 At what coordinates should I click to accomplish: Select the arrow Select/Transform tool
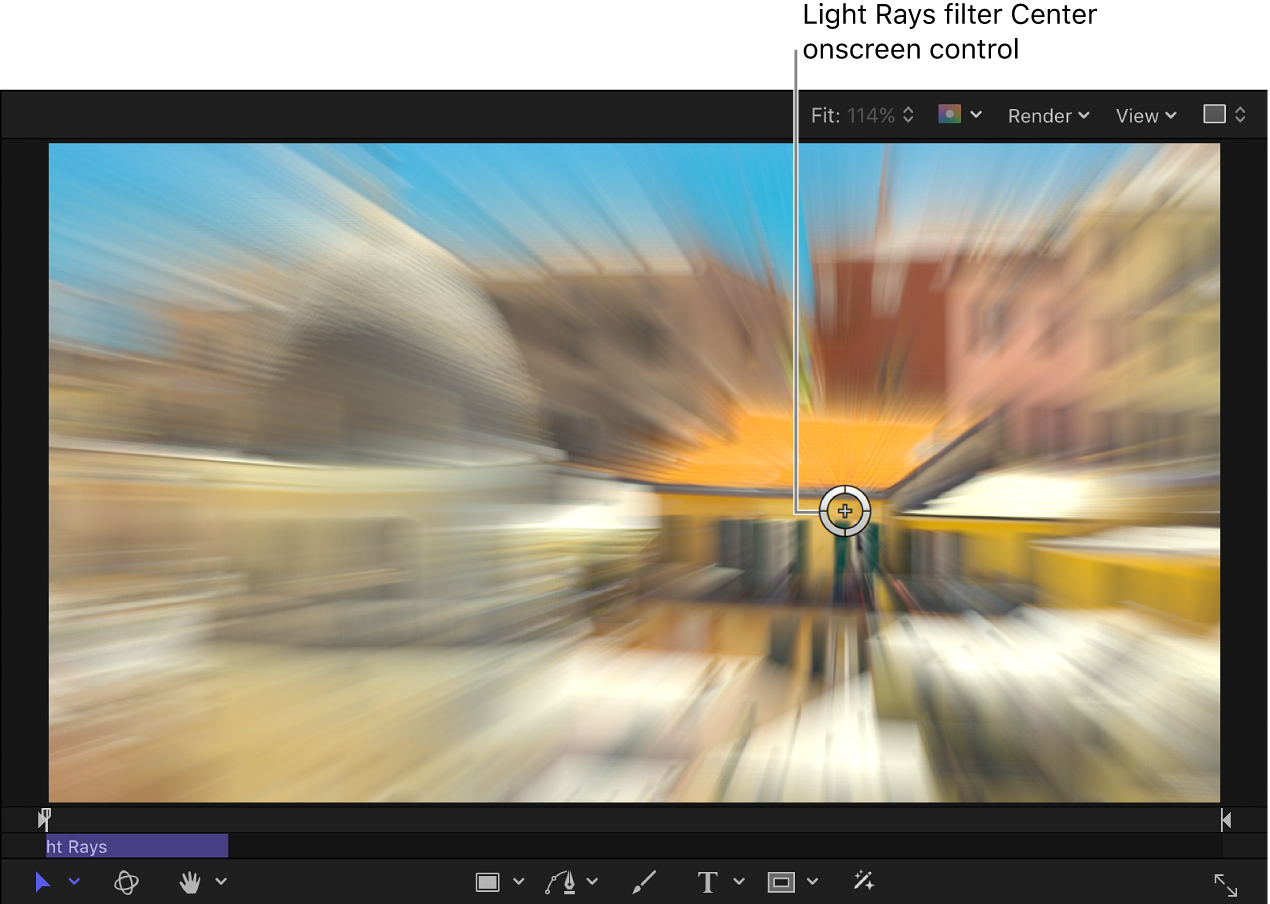42,882
